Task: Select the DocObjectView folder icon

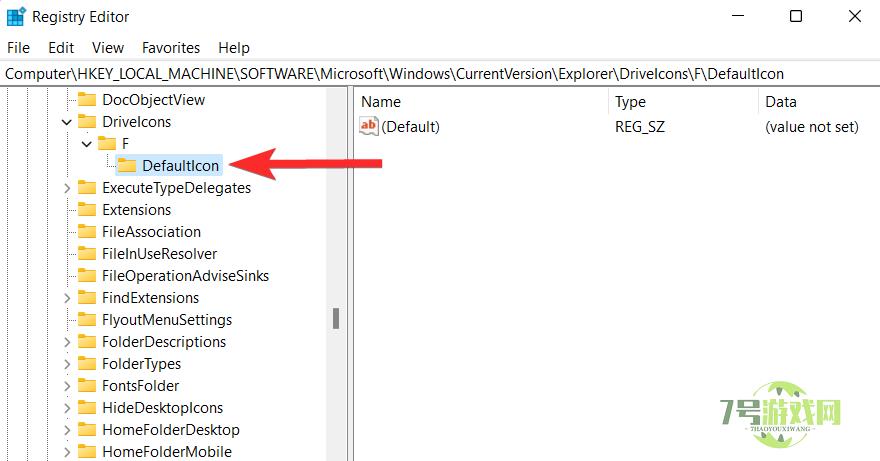Action: [x=87, y=99]
